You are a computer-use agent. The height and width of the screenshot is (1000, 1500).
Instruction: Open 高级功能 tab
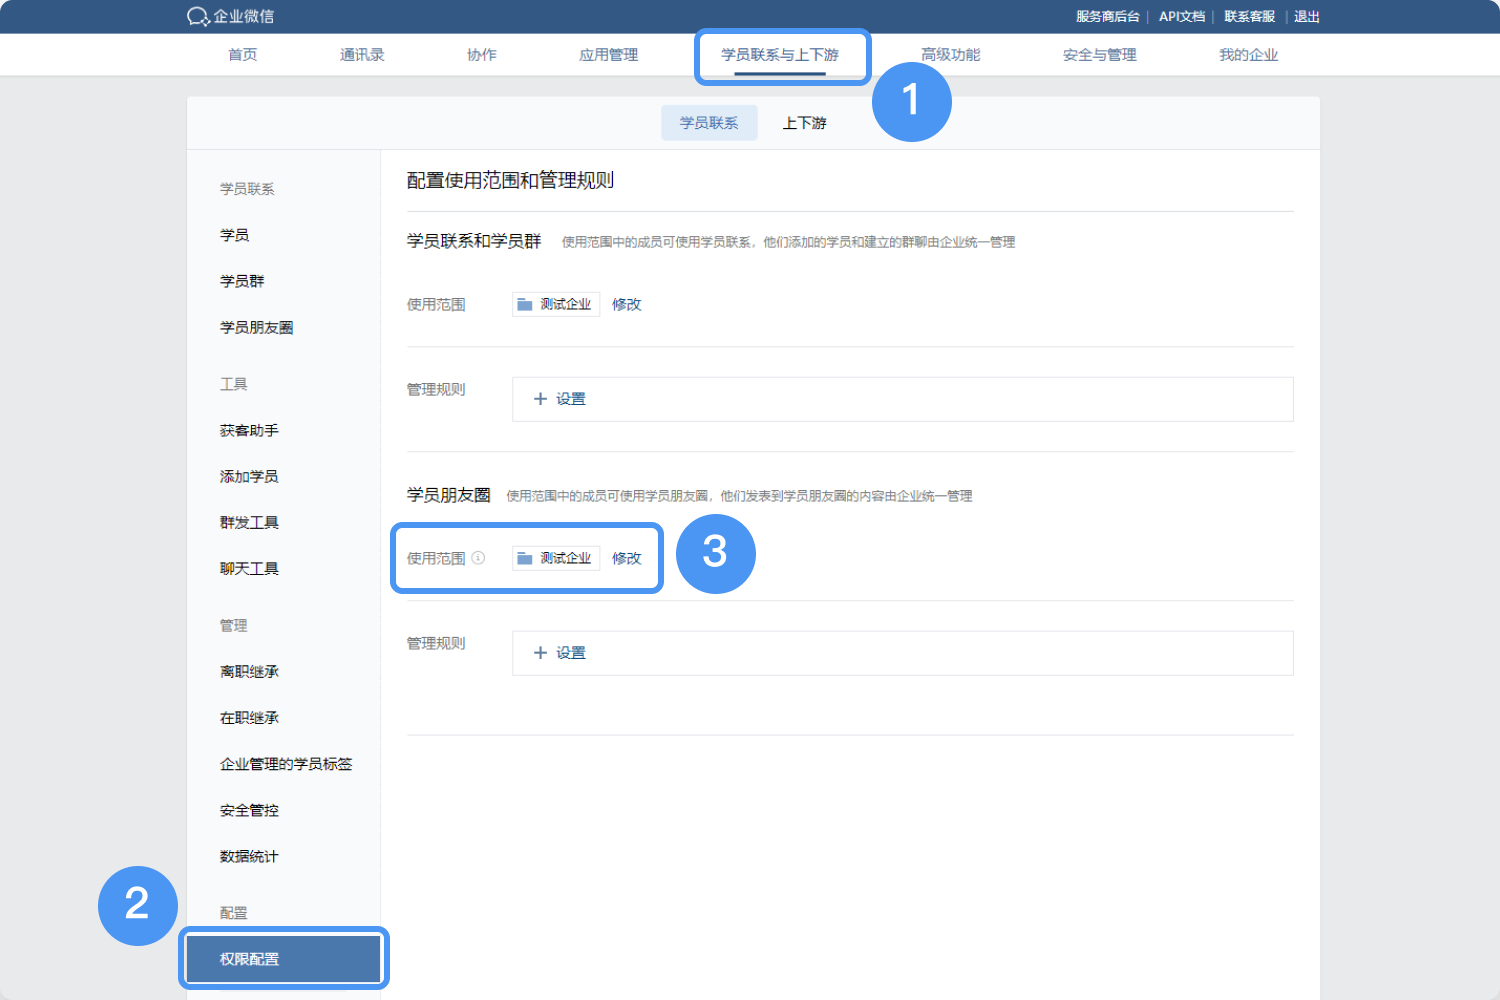pos(951,55)
